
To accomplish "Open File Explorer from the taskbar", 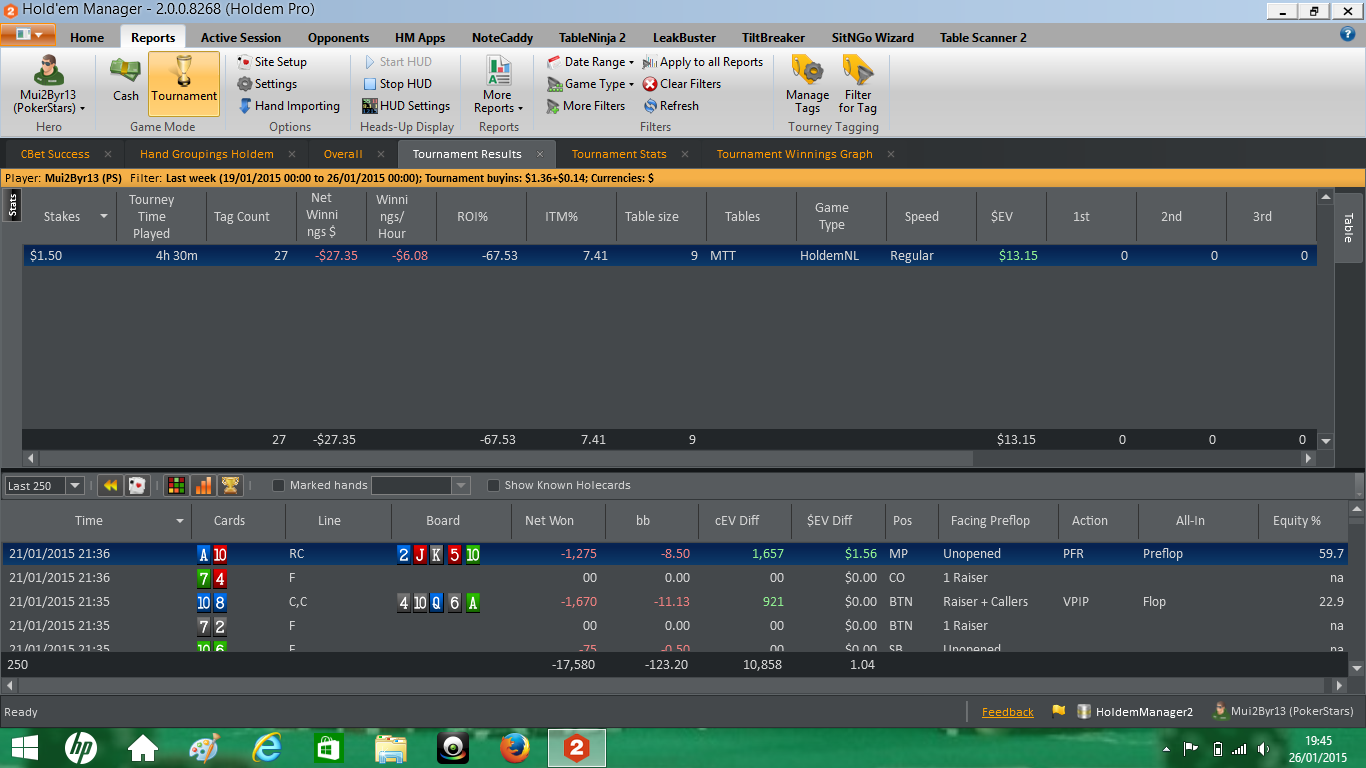I will click(391, 747).
